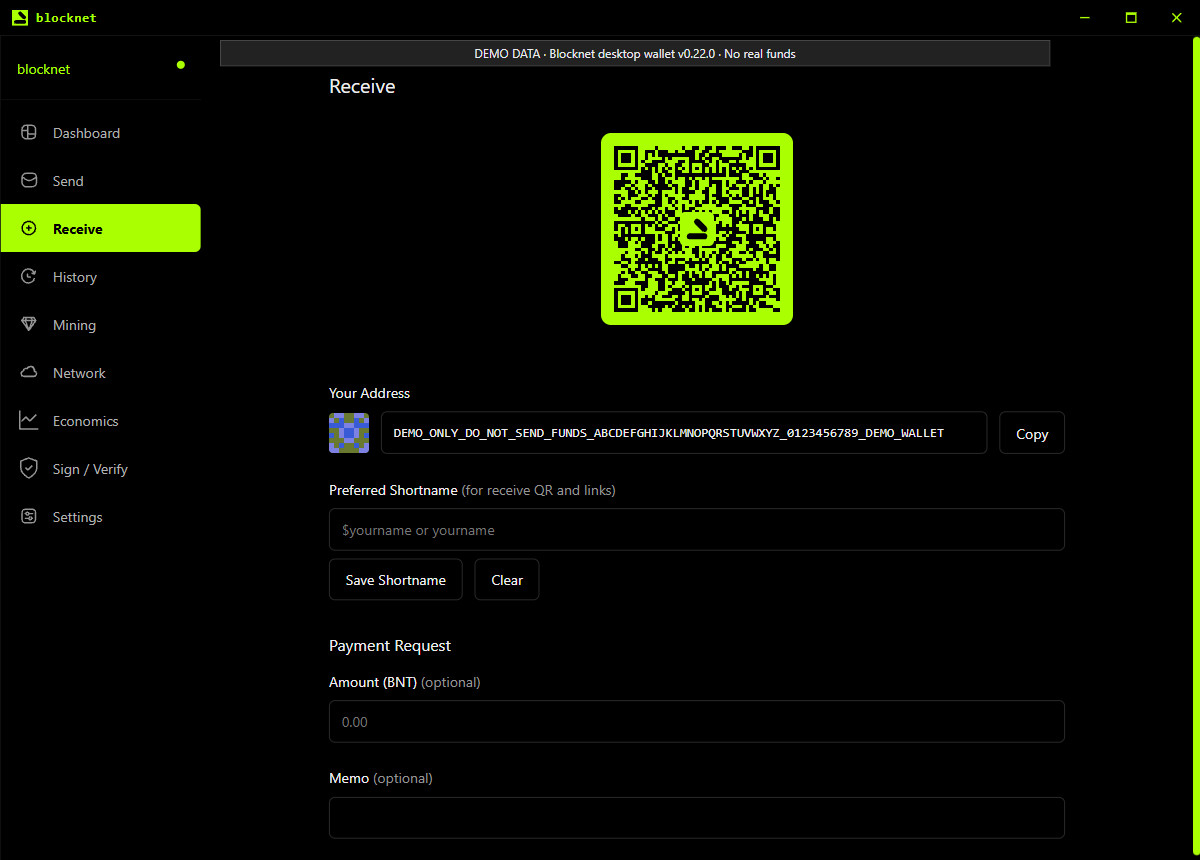Click the receive QR code image
This screenshot has width=1200, height=860.
697,229
